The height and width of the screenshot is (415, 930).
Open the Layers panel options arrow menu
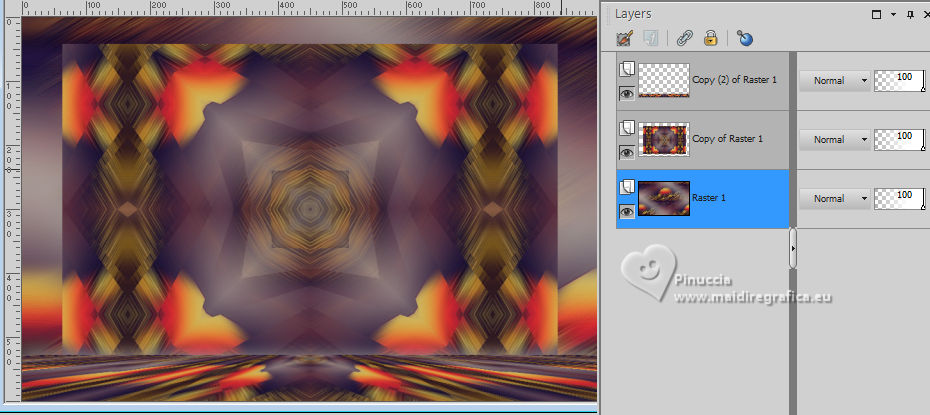(x=893, y=15)
